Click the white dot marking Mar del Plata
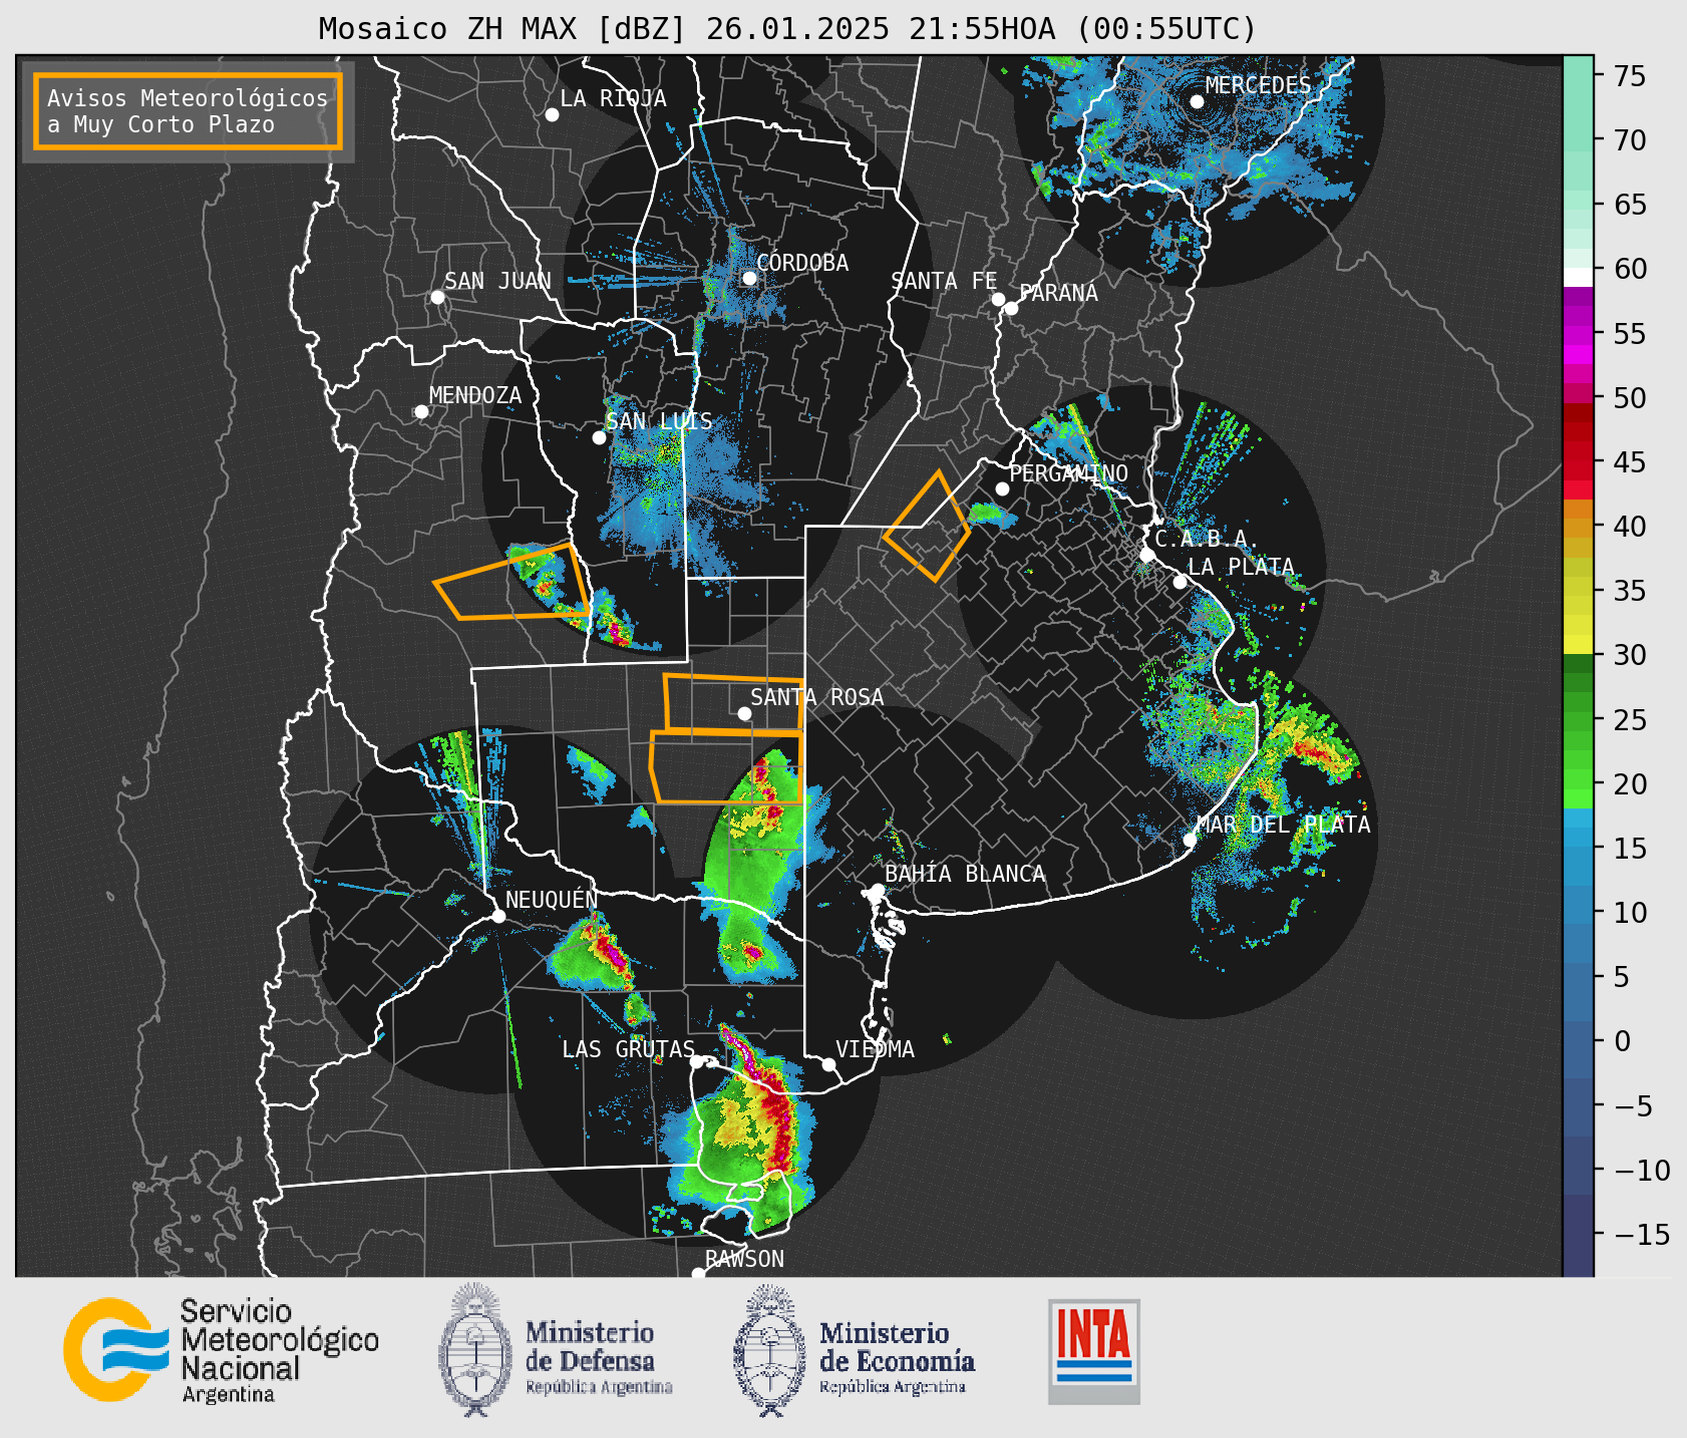This screenshot has width=1687, height=1438. 1189,840
